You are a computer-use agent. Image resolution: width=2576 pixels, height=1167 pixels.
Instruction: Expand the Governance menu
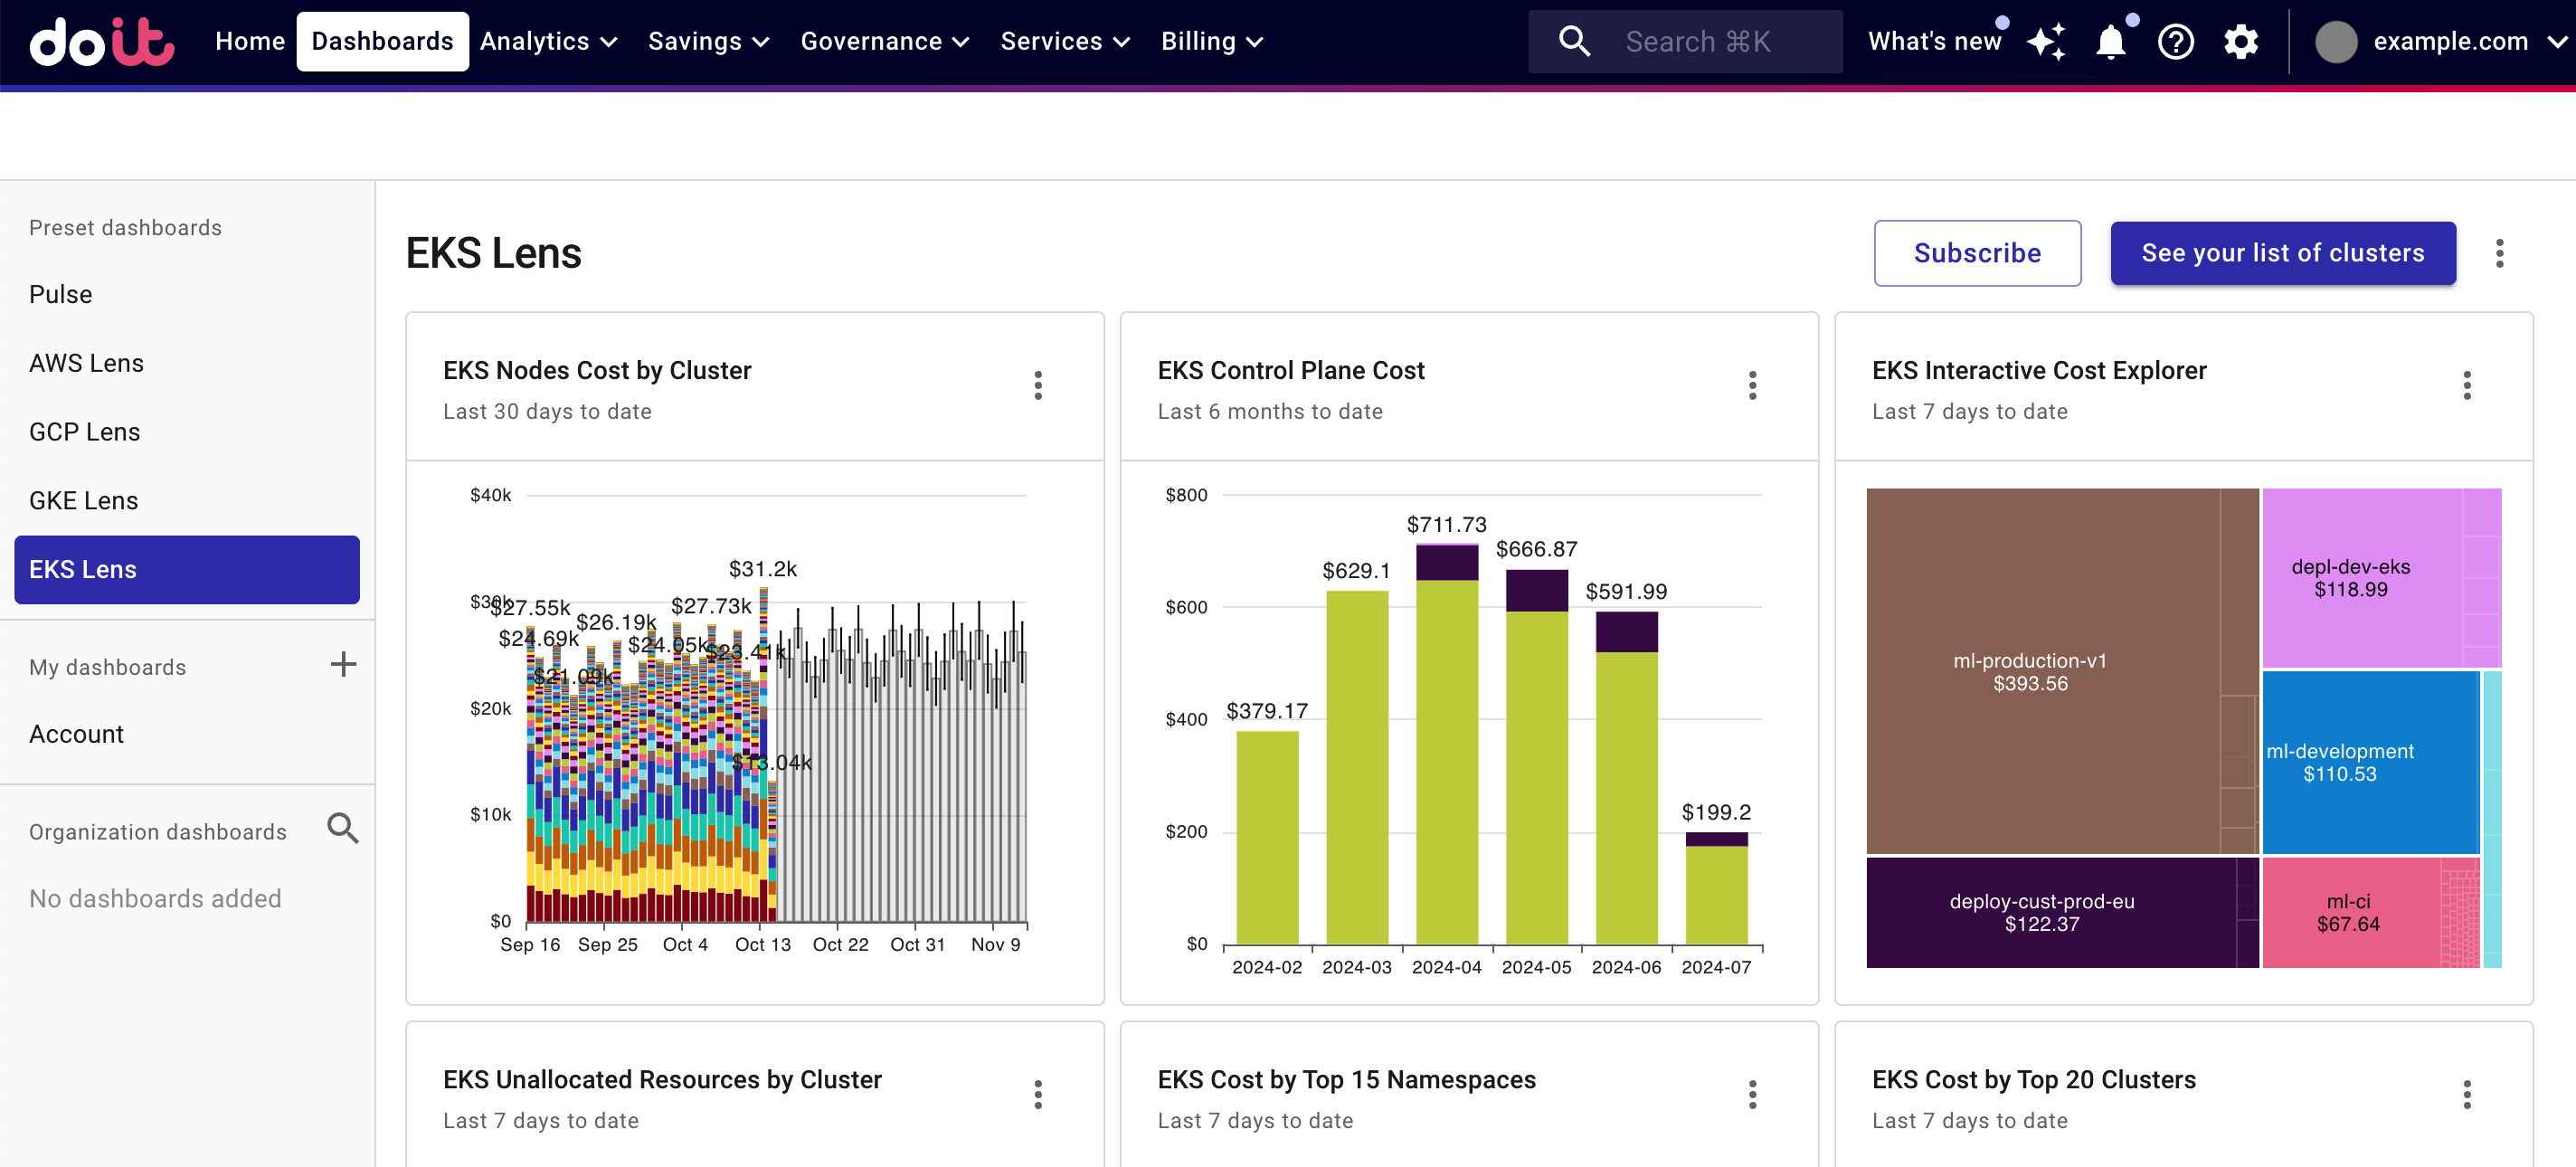click(884, 41)
